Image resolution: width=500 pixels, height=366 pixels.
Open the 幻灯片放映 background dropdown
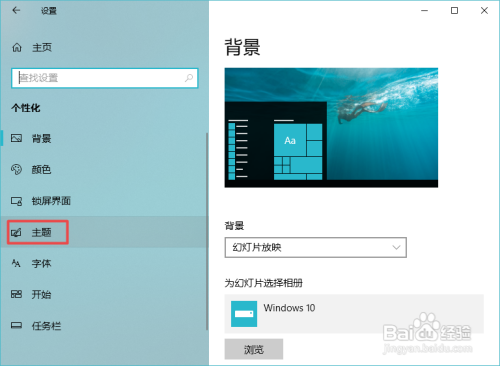(316, 247)
